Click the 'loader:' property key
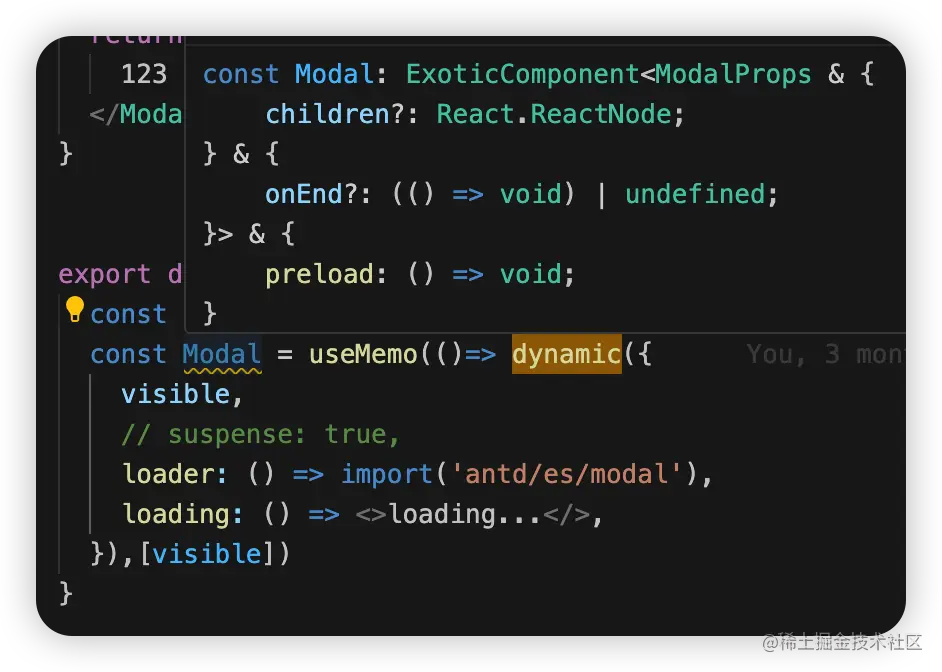The width and height of the screenshot is (942, 672). point(175,474)
